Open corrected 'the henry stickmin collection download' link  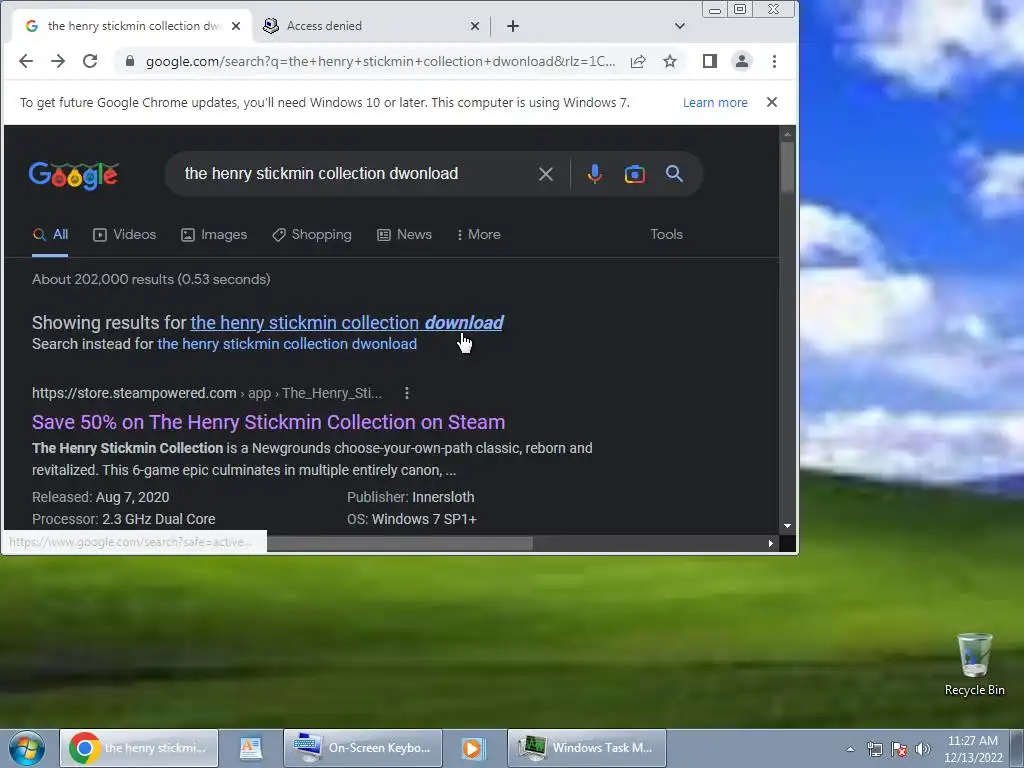(x=347, y=323)
